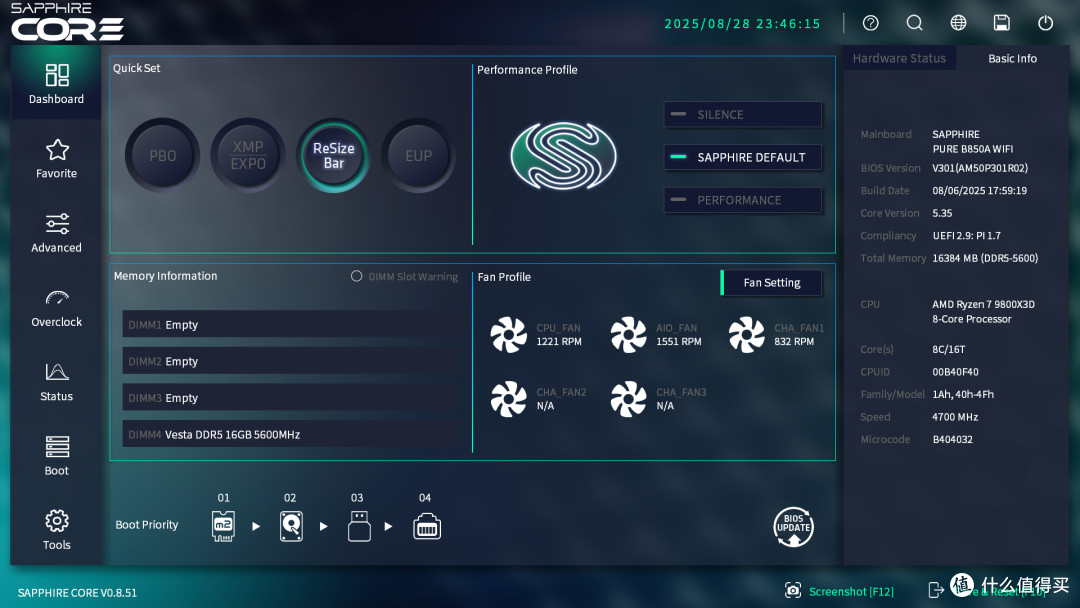
Task: Click the Microcode B404032 value
Action: (953, 439)
